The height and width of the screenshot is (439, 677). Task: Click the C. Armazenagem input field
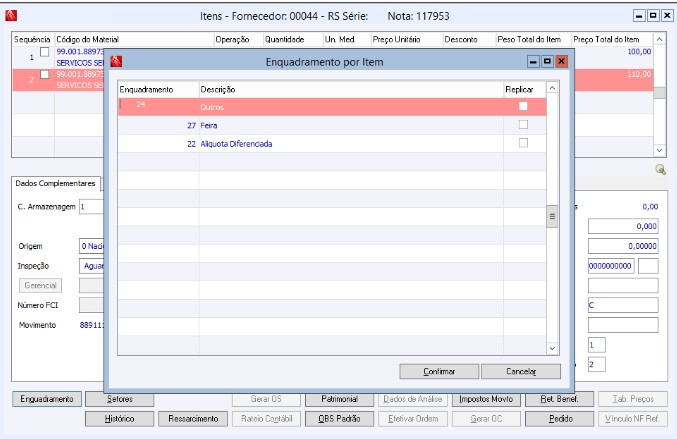pyautogui.click(x=92, y=207)
